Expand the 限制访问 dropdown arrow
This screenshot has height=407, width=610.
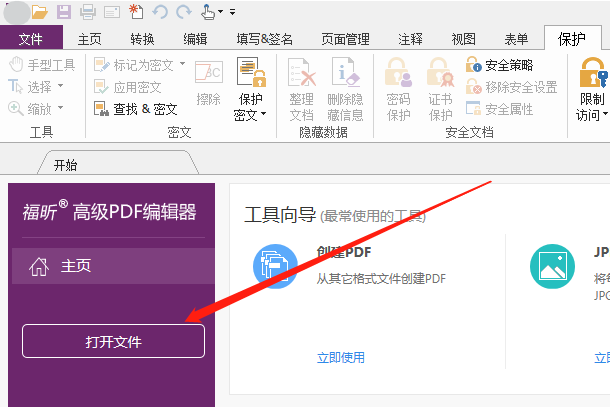coord(605,114)
